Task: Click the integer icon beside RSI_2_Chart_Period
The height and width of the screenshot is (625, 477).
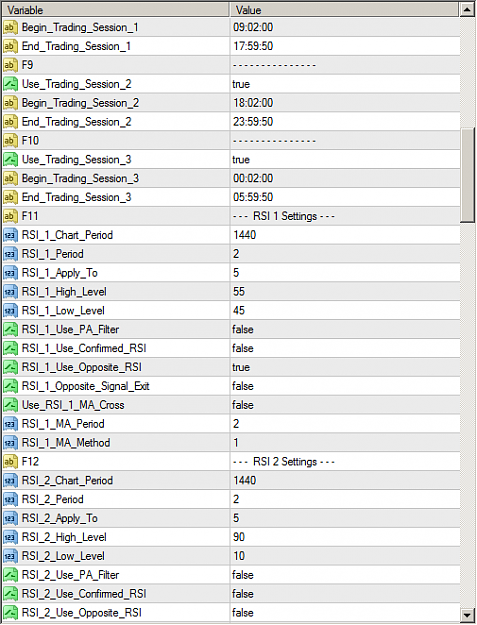Action: click(x=10, y=480)
